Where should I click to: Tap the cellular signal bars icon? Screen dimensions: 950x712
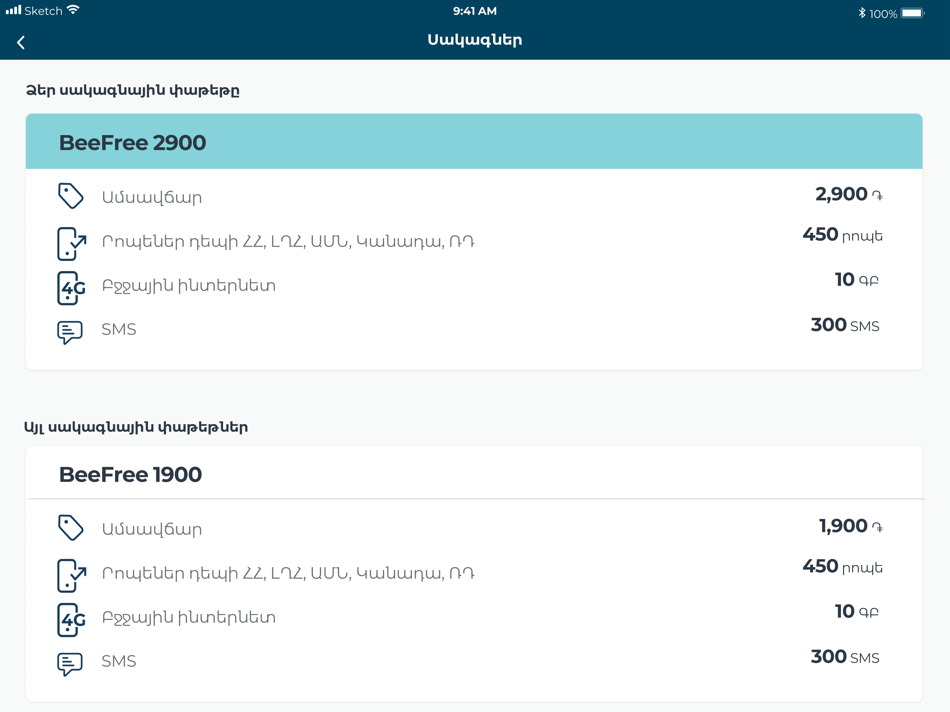tap(13, 10)
